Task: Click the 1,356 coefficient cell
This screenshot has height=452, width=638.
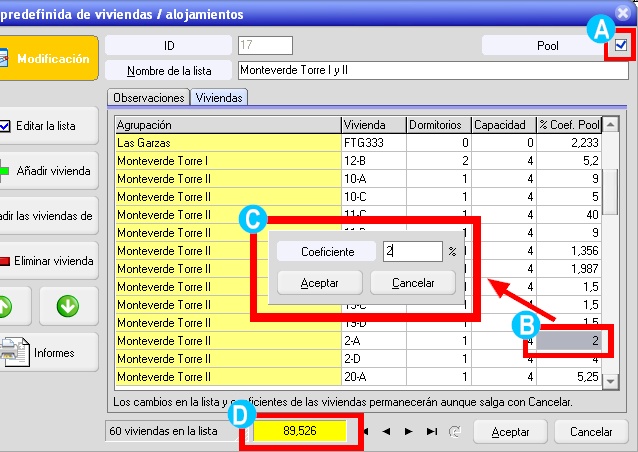Action: [569, 251]
